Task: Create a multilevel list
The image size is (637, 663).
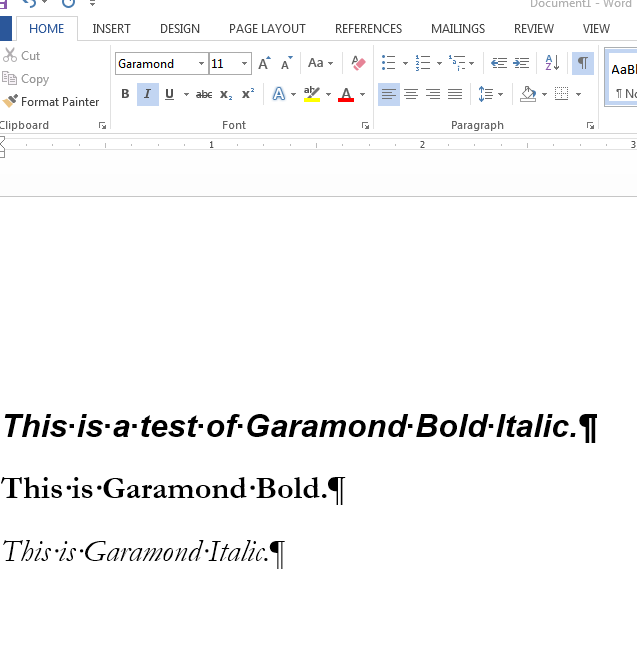Action: coord(457,63)
